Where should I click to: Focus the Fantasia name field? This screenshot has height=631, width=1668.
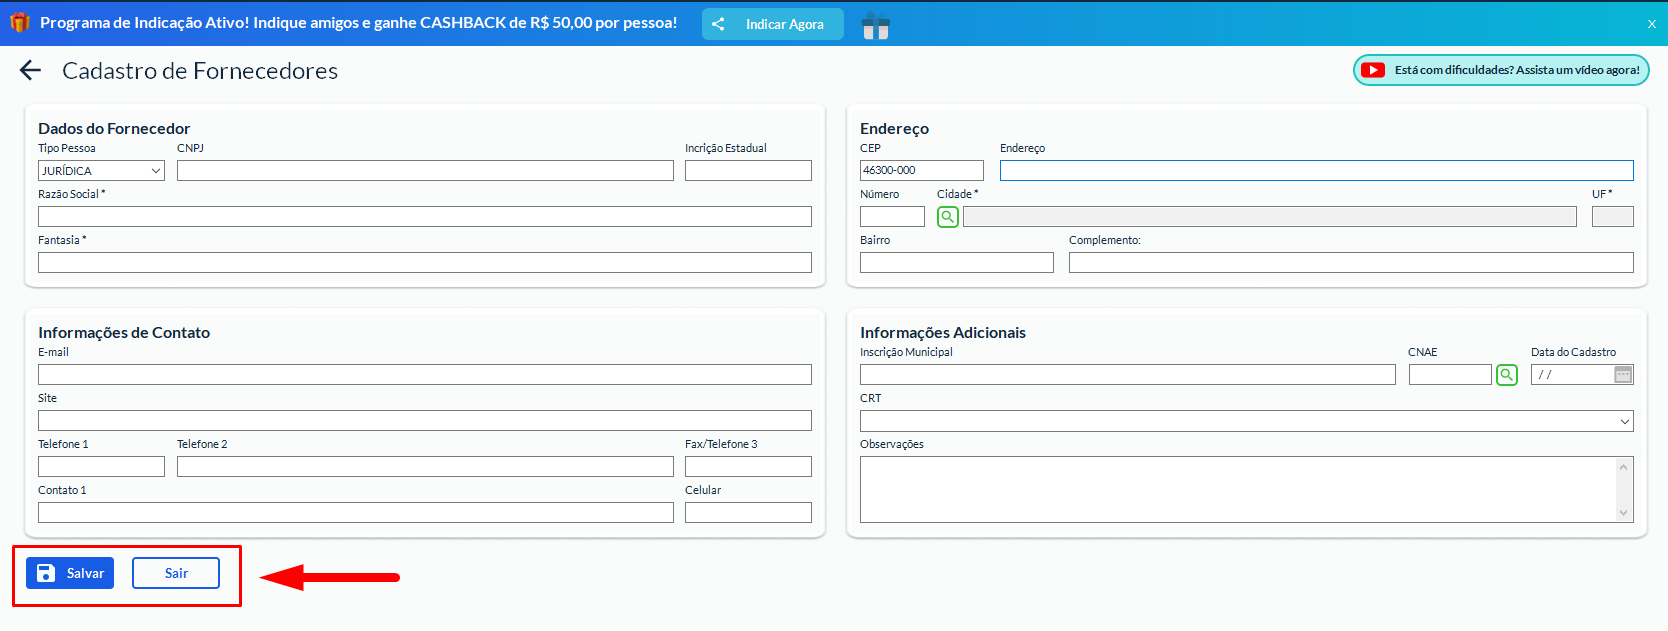[425, 263]
